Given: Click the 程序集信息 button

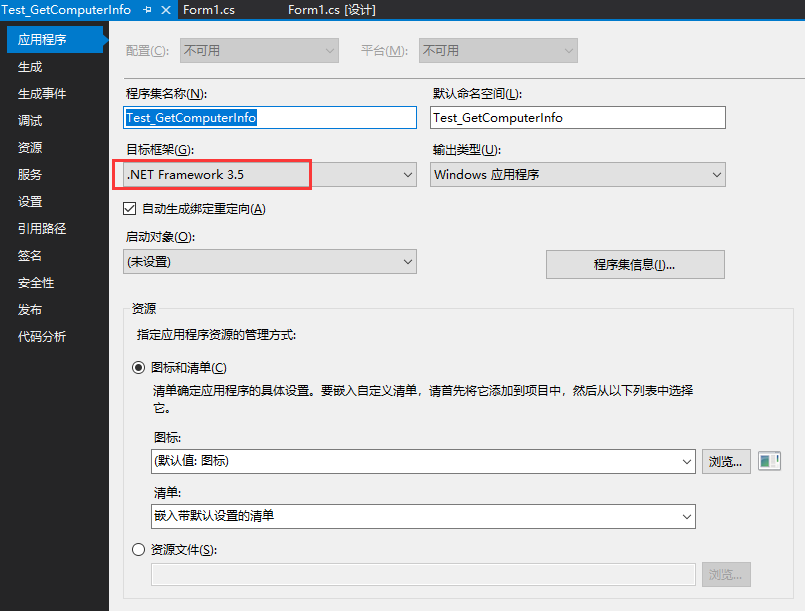Looking at the screenshot, I should pyautogui.click(x=634, y=264).
